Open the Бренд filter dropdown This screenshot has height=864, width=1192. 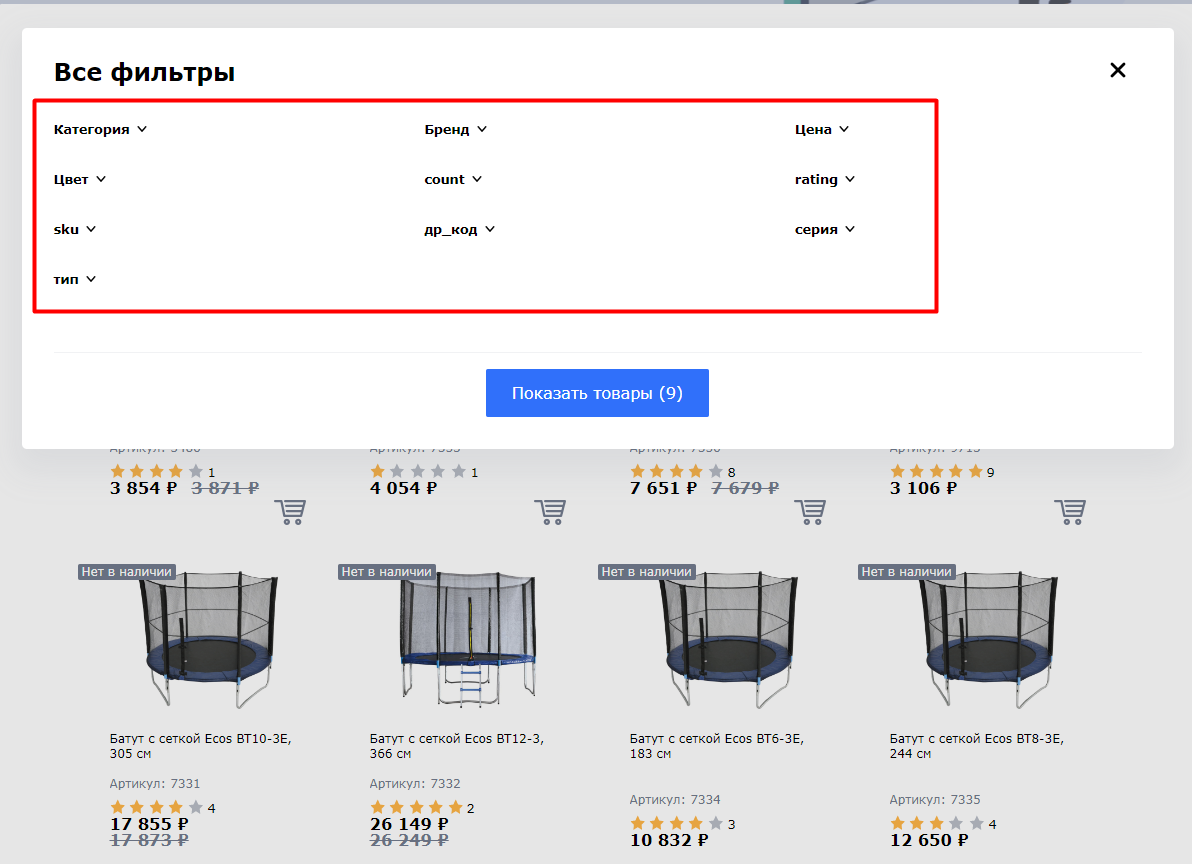pyautogui.click(x=455, y=129)
